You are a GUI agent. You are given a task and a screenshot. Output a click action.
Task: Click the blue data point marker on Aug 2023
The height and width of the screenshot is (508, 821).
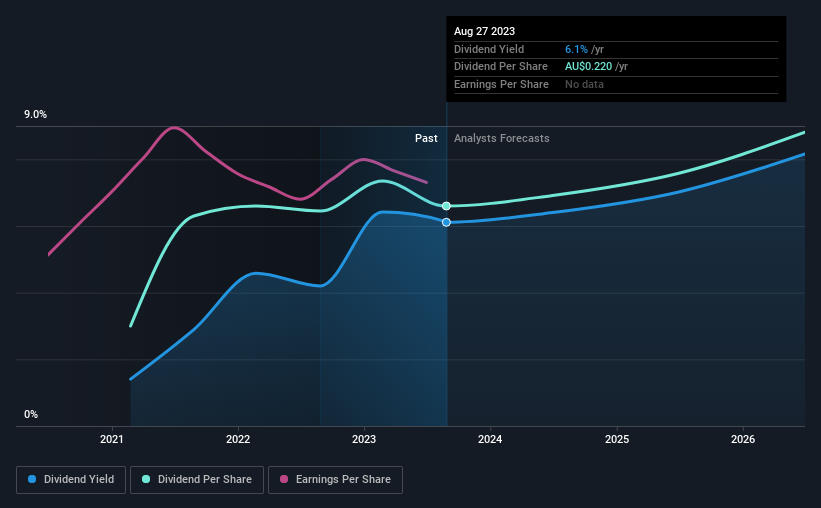(x=446, y=223)
